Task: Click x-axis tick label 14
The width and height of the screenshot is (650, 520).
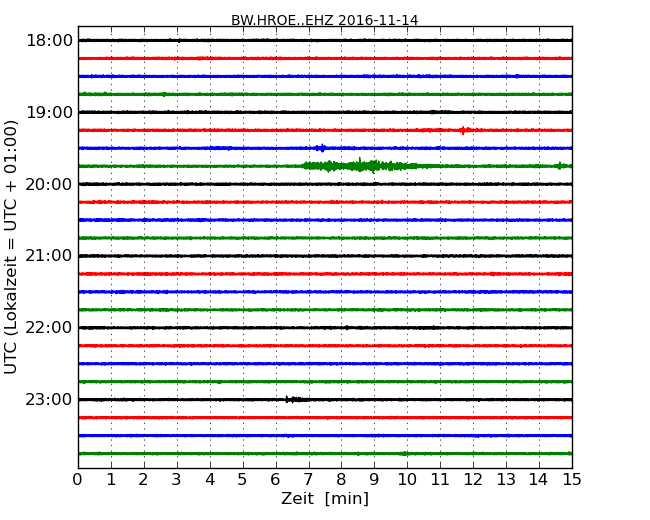Action: (x=539, y=479)
